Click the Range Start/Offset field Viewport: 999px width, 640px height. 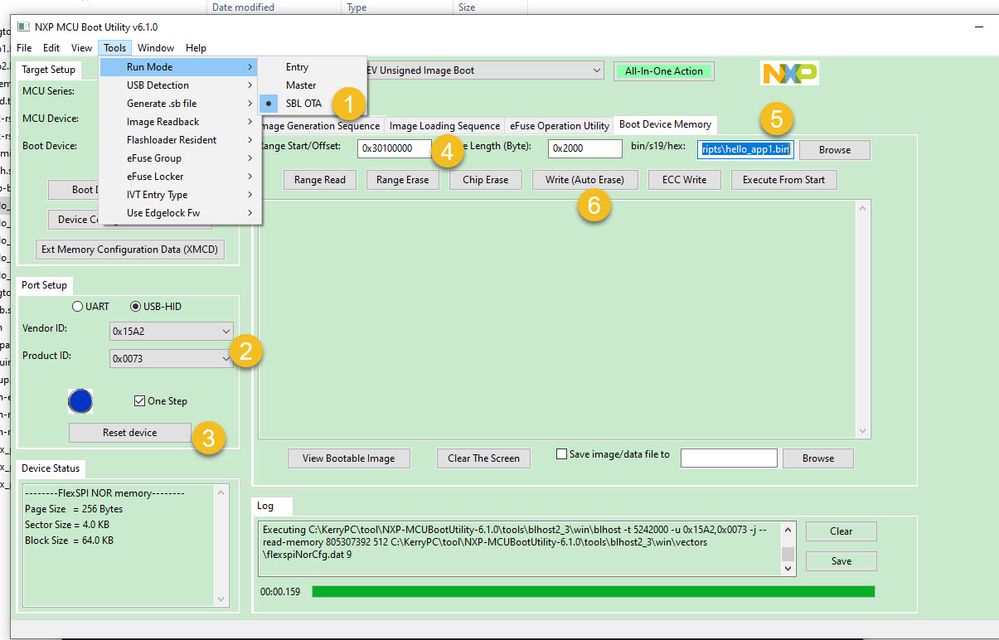(394, 148)
